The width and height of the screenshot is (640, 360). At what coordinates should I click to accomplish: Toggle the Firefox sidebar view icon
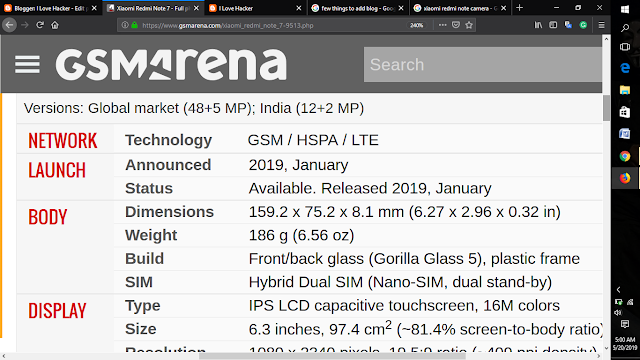pos(553,25)
